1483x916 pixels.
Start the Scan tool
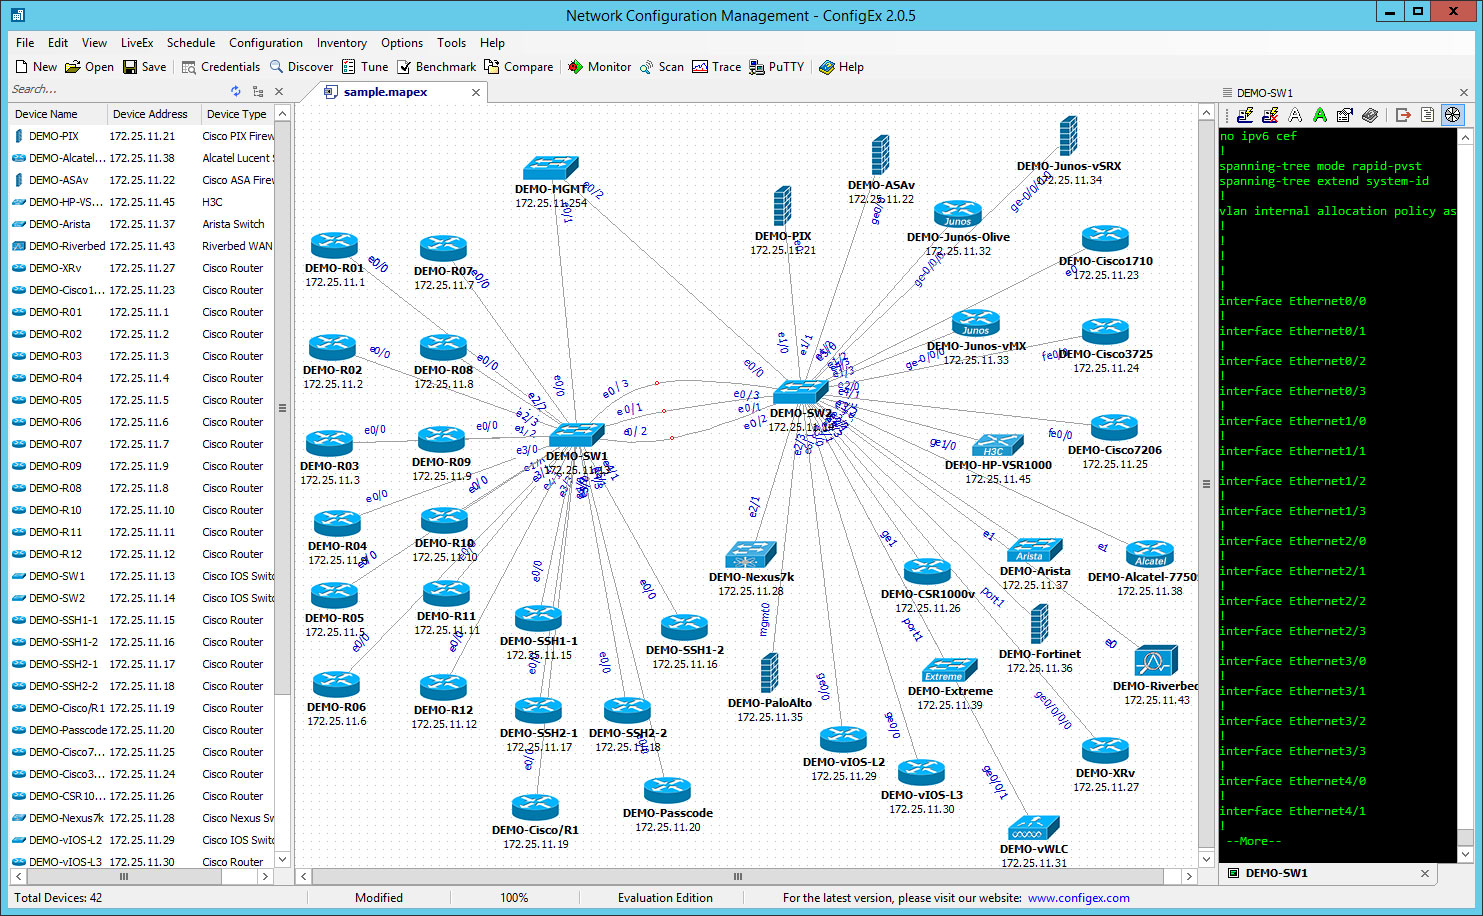[x=661, y=67]
